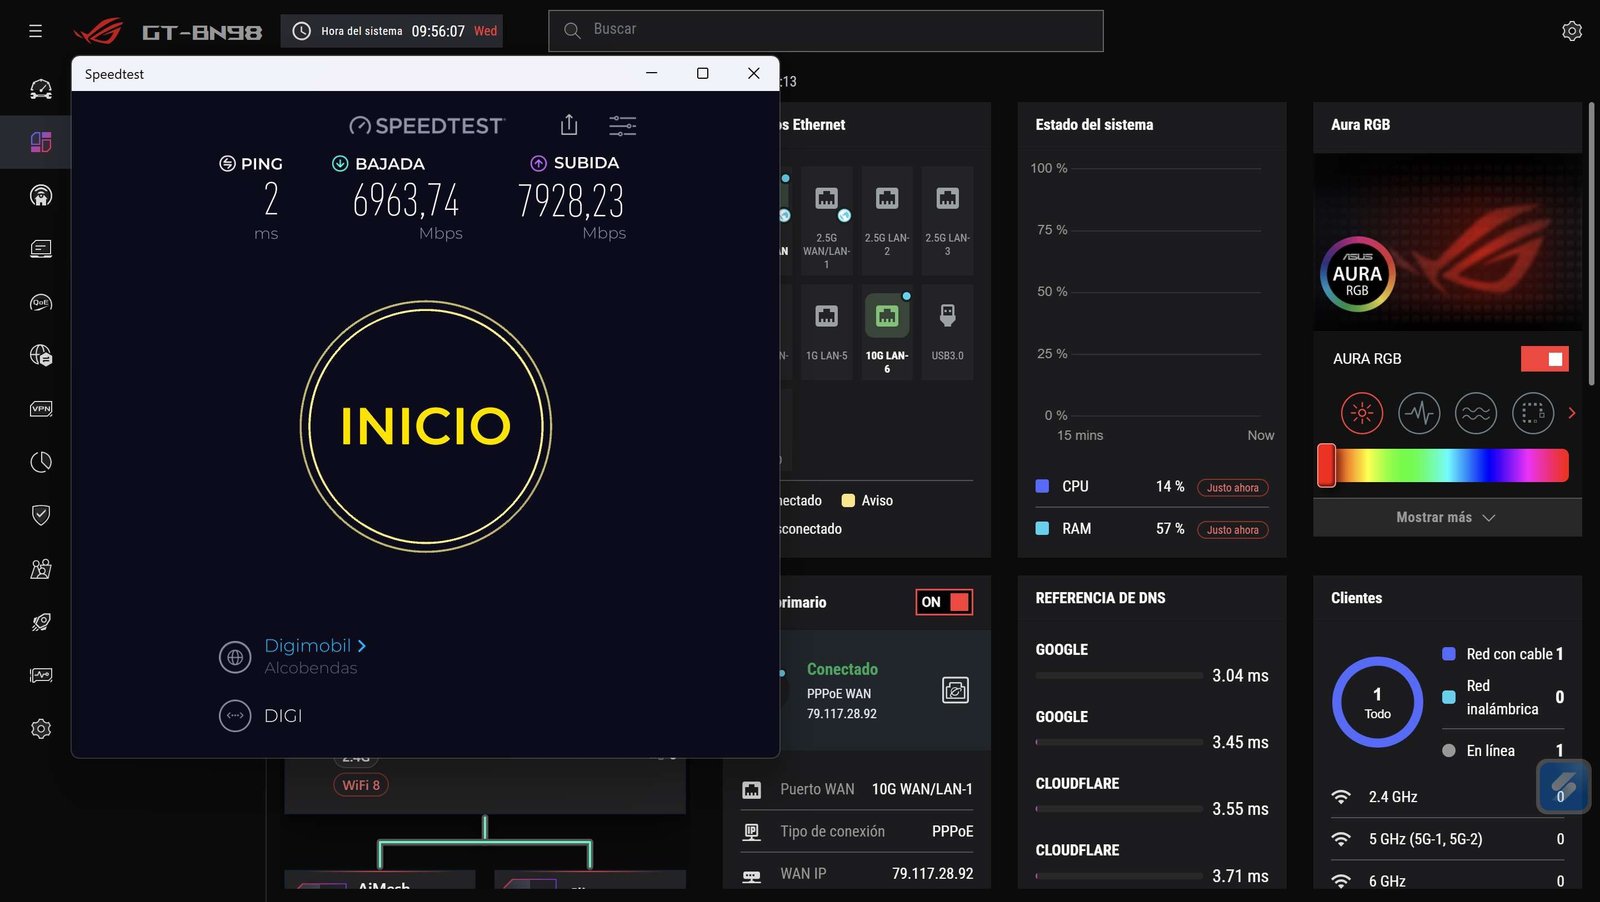Image resolution: width=1600 pixels, height=902 pixels.
Task: Choose the wave Aura effect
Action: pyautogui.click(x=1476, y=412)
